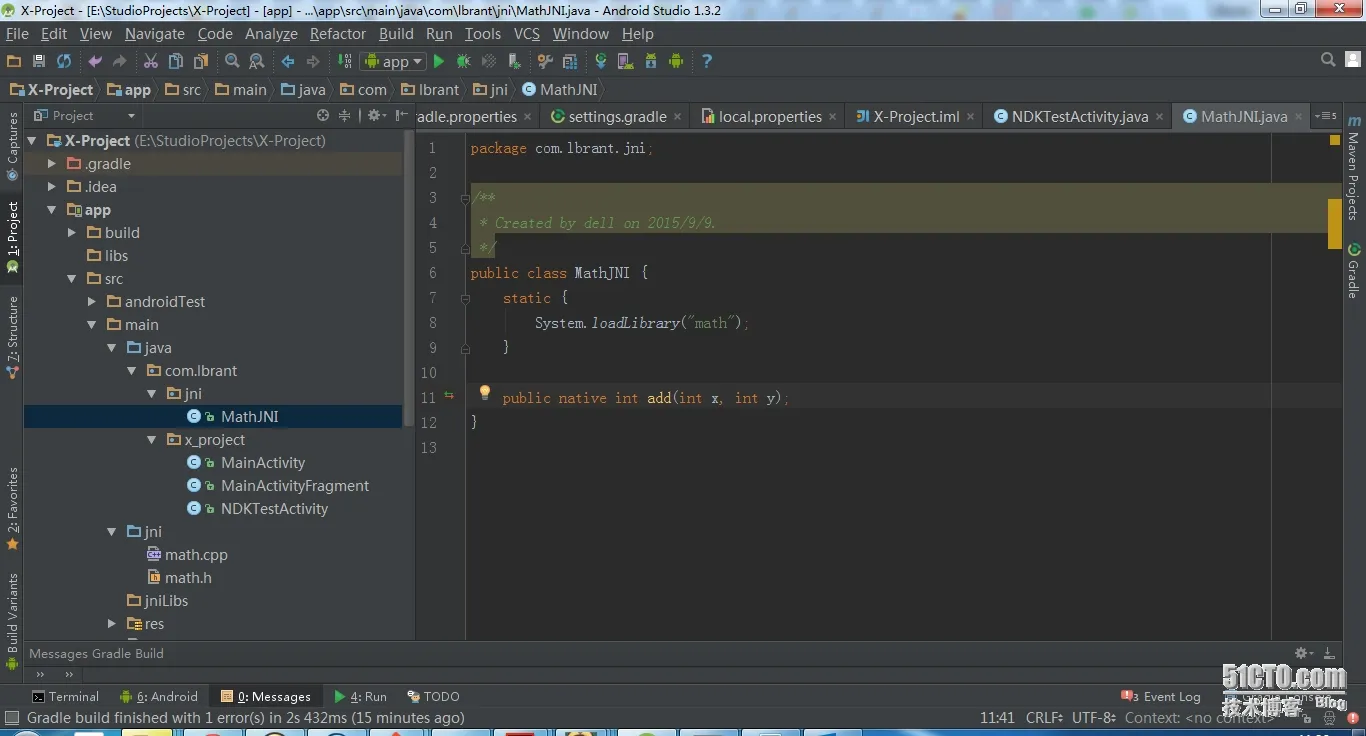Close the X-Project.iml tab
1366x736 pixels.
(x=970, y=117)
